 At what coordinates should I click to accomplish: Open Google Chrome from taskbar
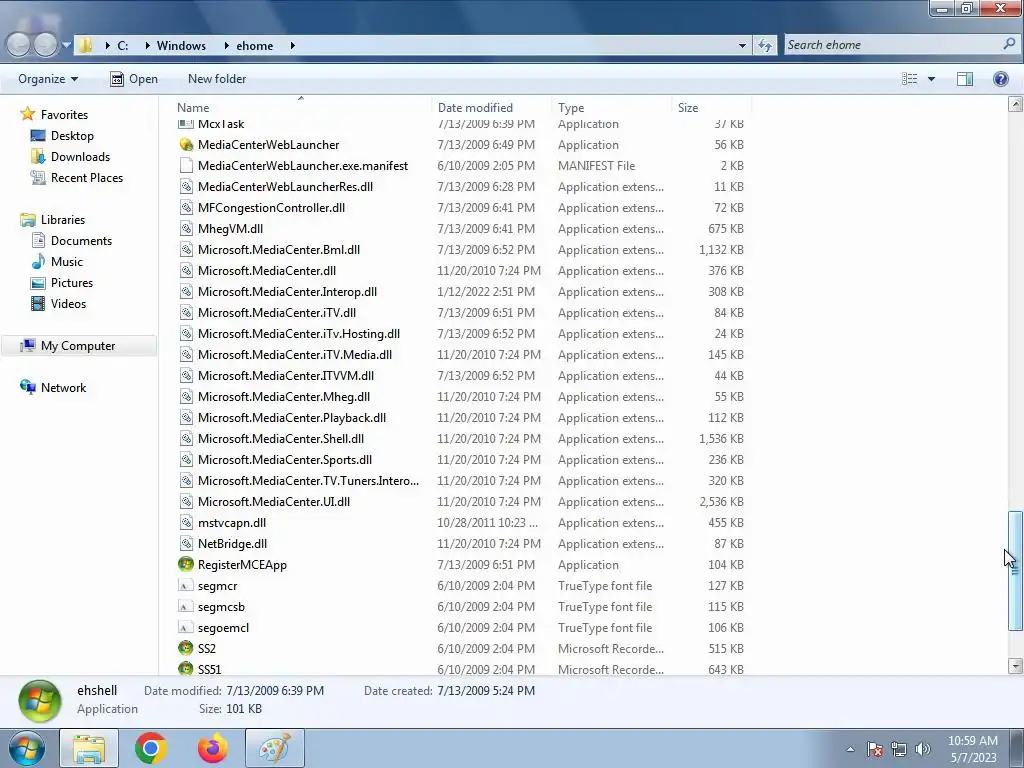tap(151, 748)
